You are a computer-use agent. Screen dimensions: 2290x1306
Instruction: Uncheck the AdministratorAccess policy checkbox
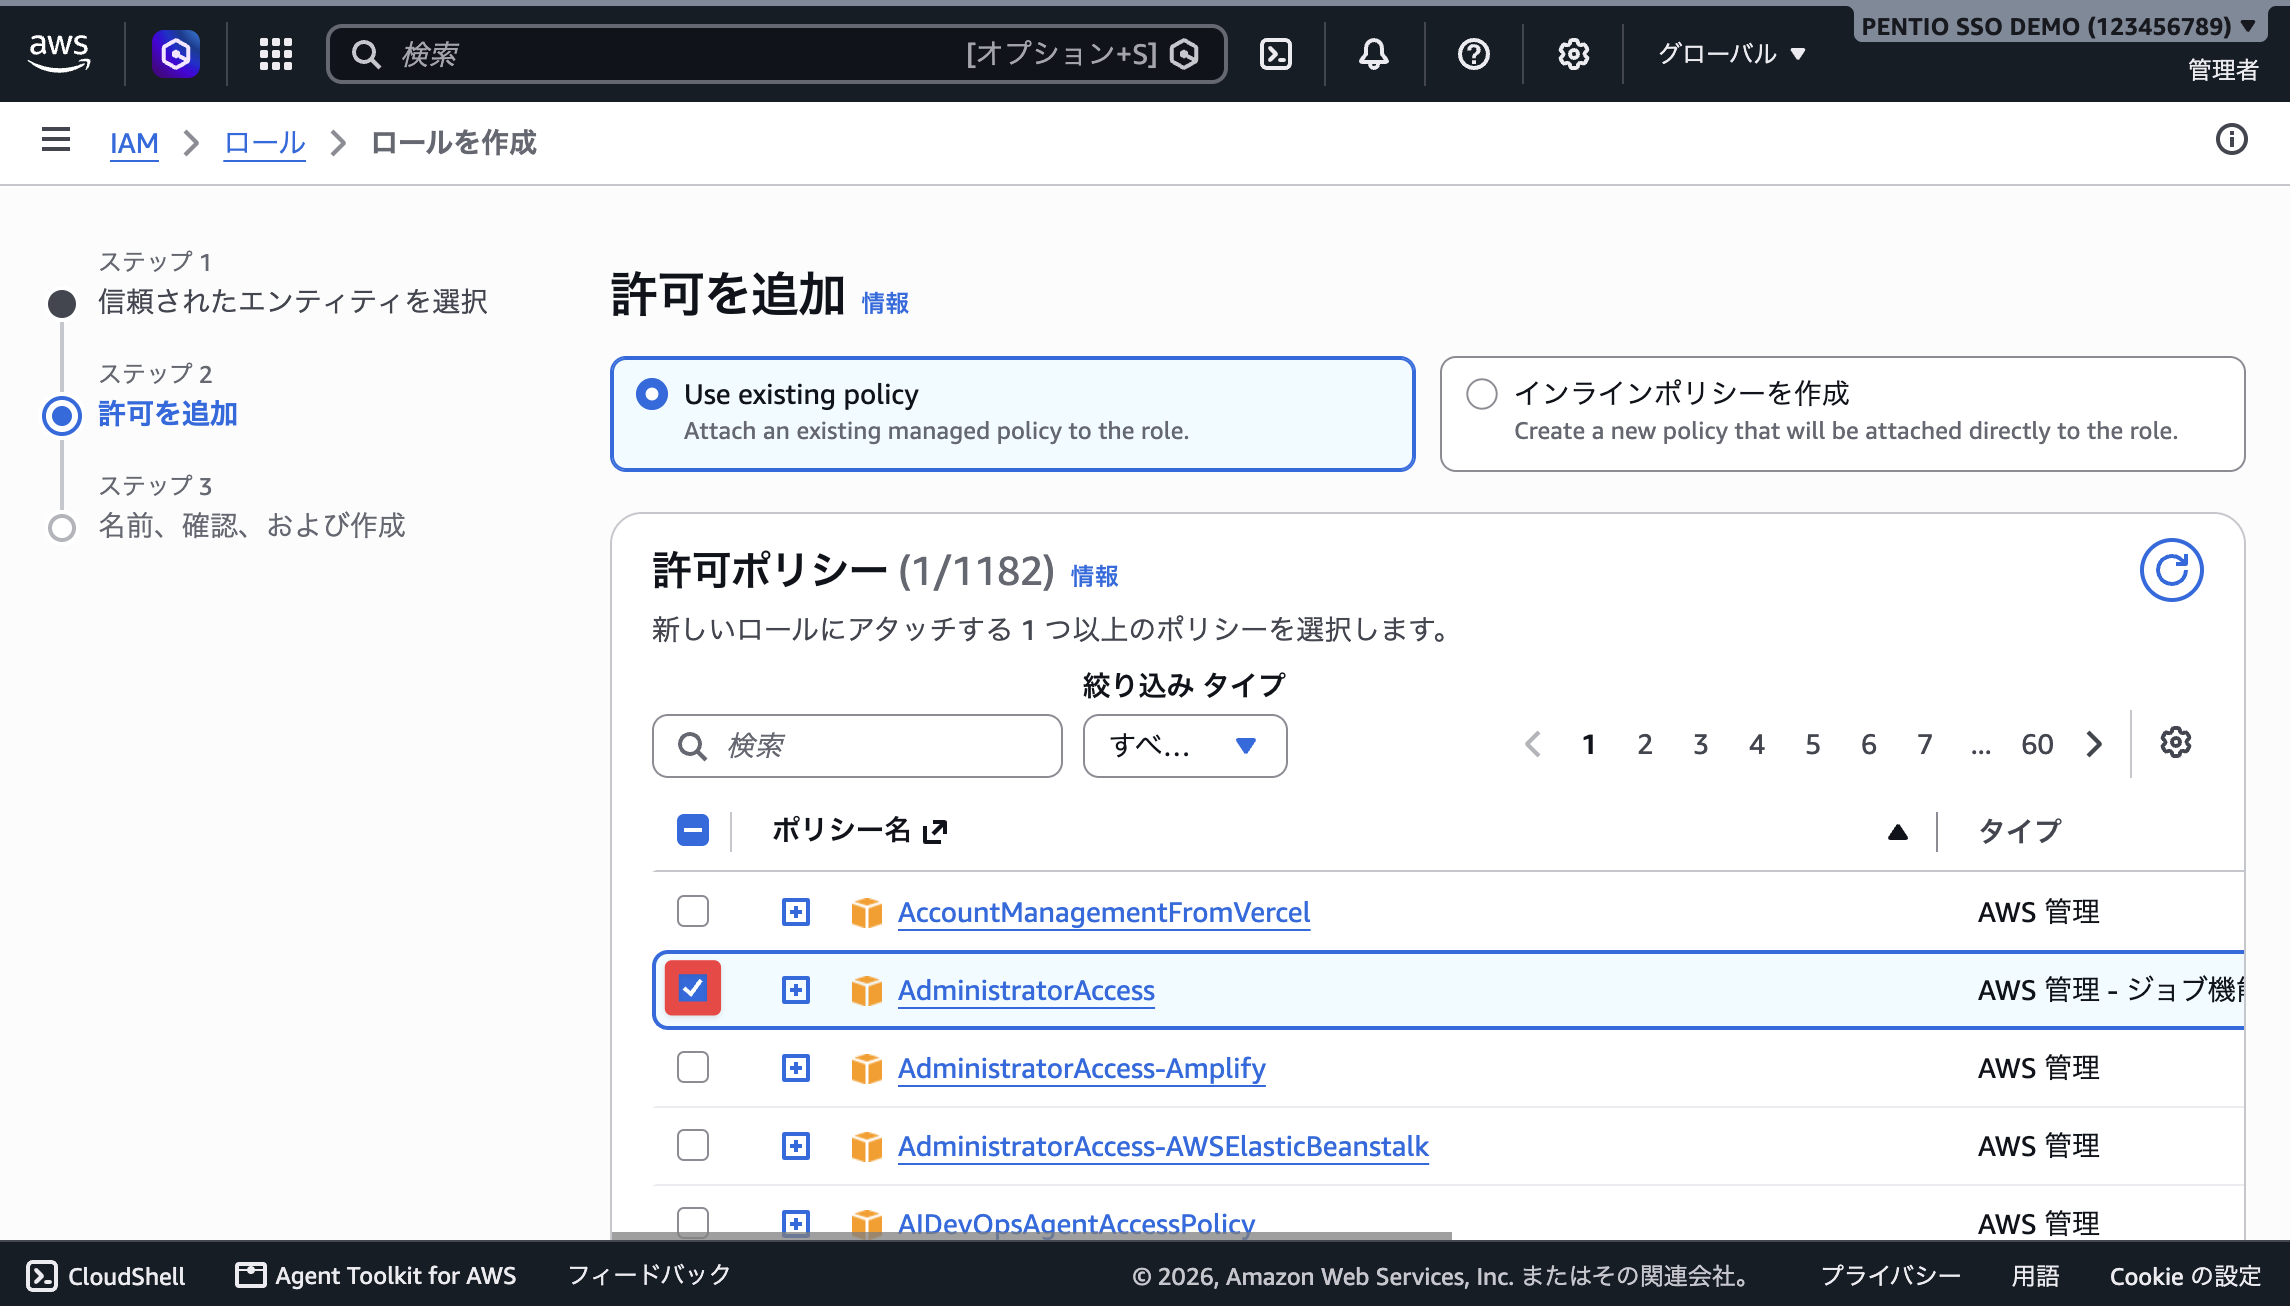pyautogui.click(x=693, y=988)
